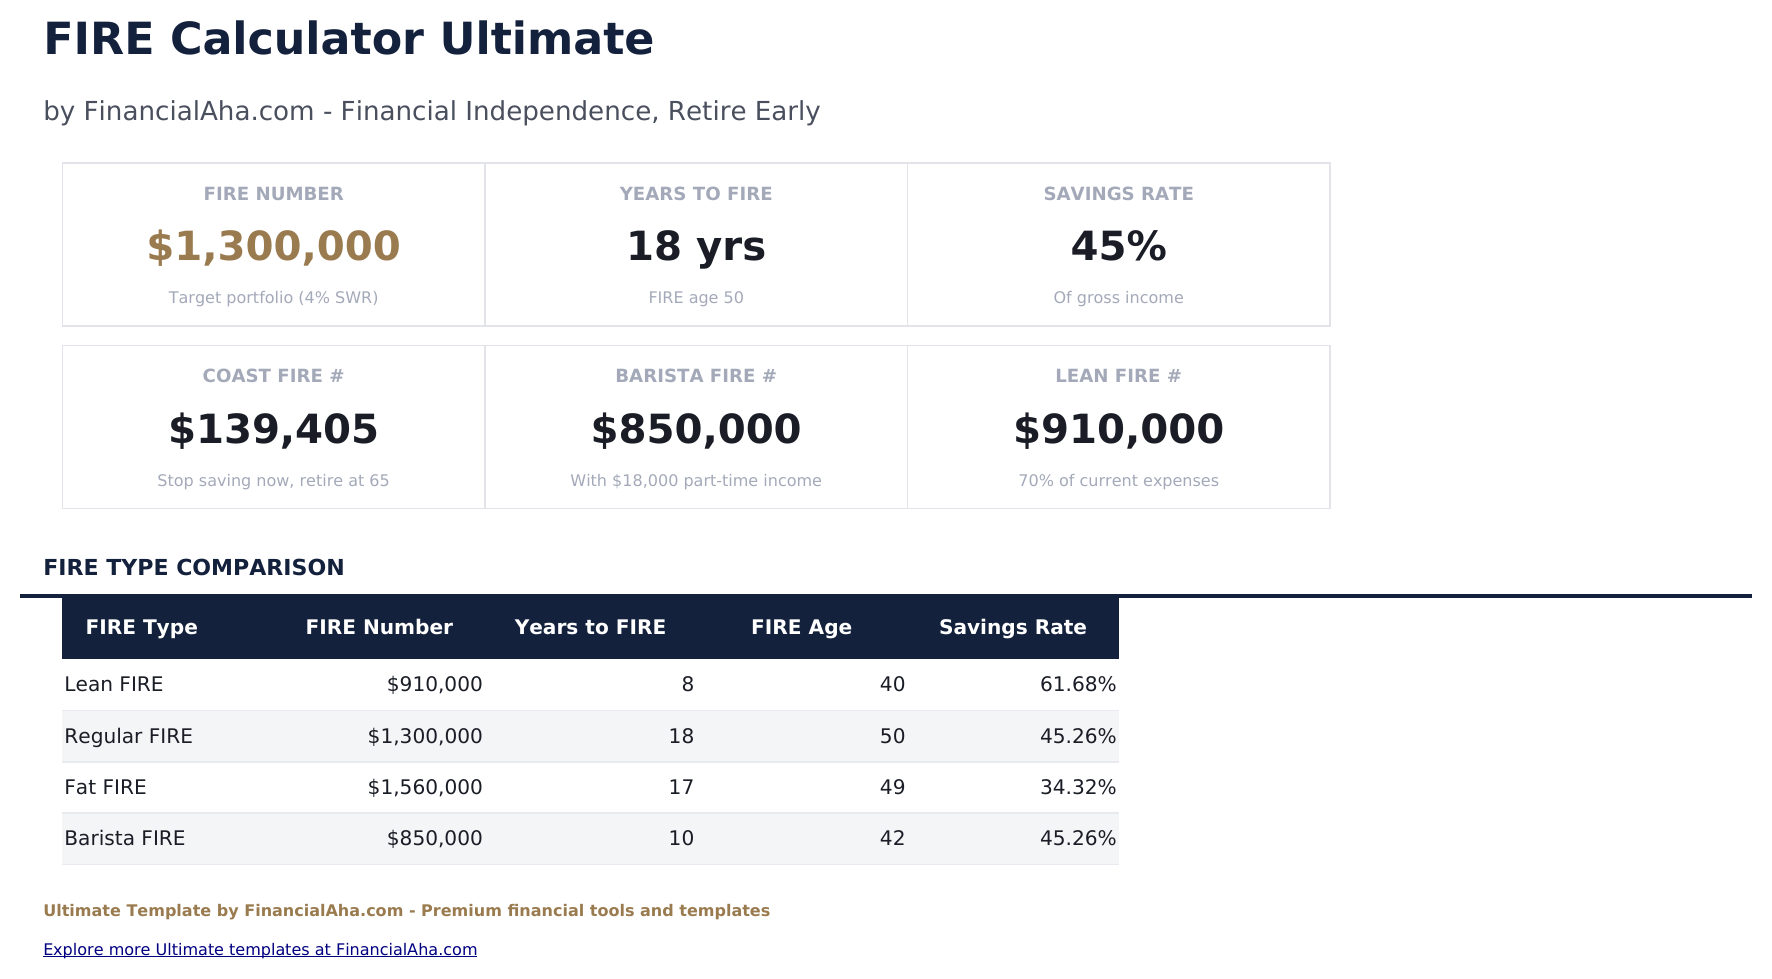Click the Years to FIRE column header
Screen dimensions: 1772x979
pos(590,627)
